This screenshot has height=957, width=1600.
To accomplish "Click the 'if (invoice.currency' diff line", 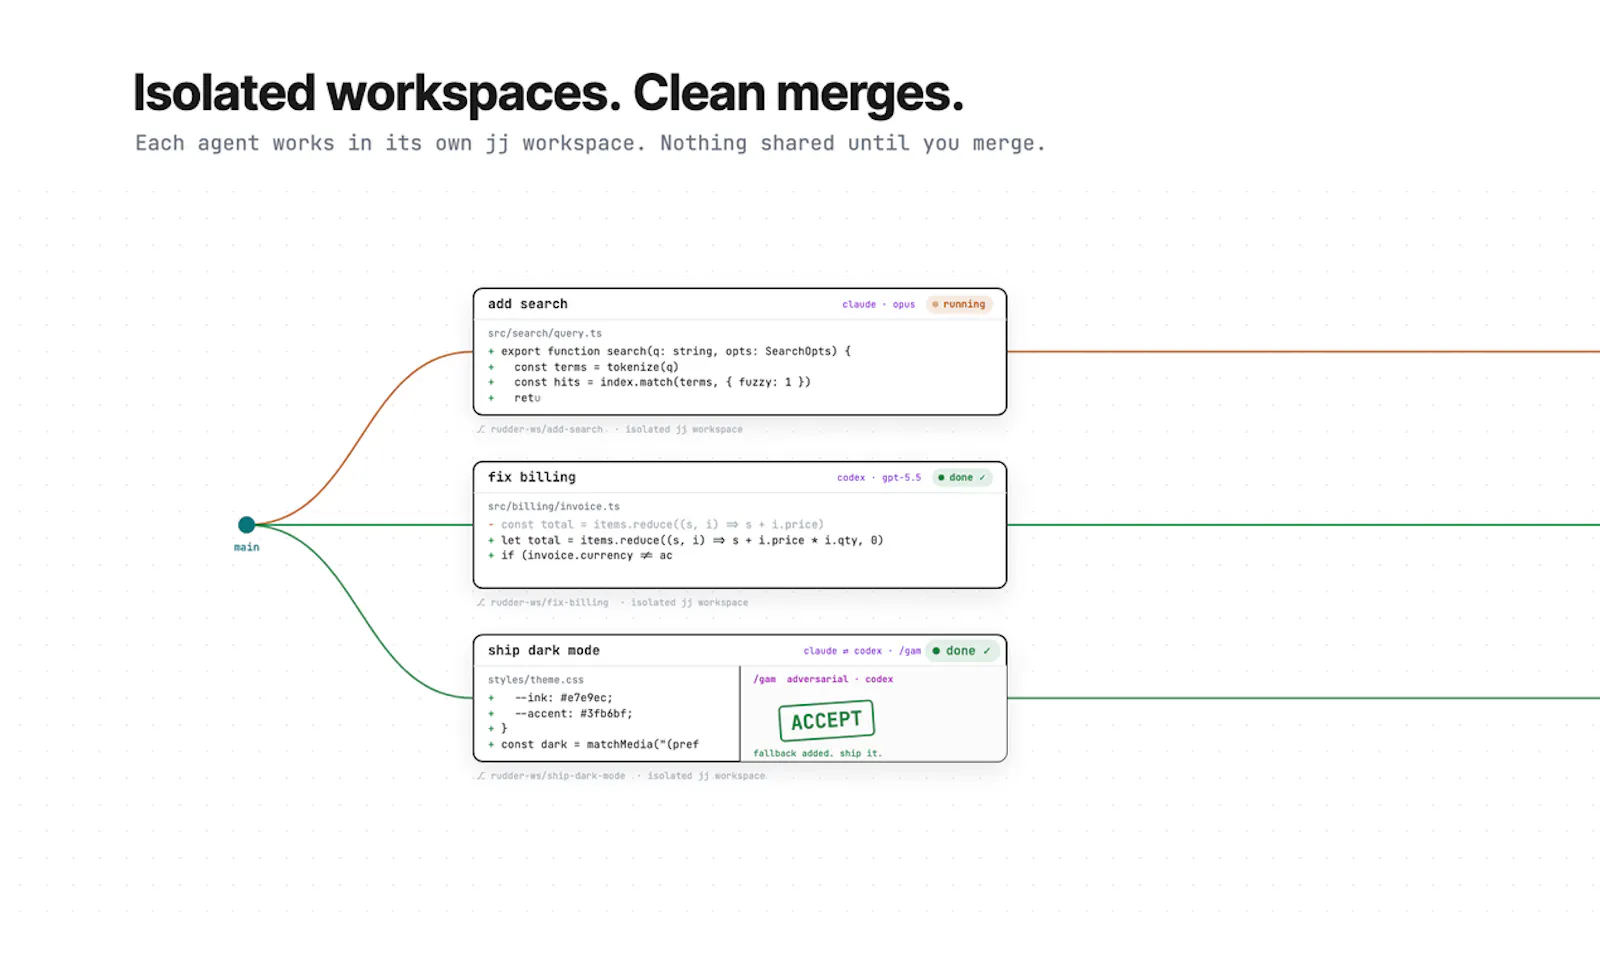I will [x=580, y=555].
